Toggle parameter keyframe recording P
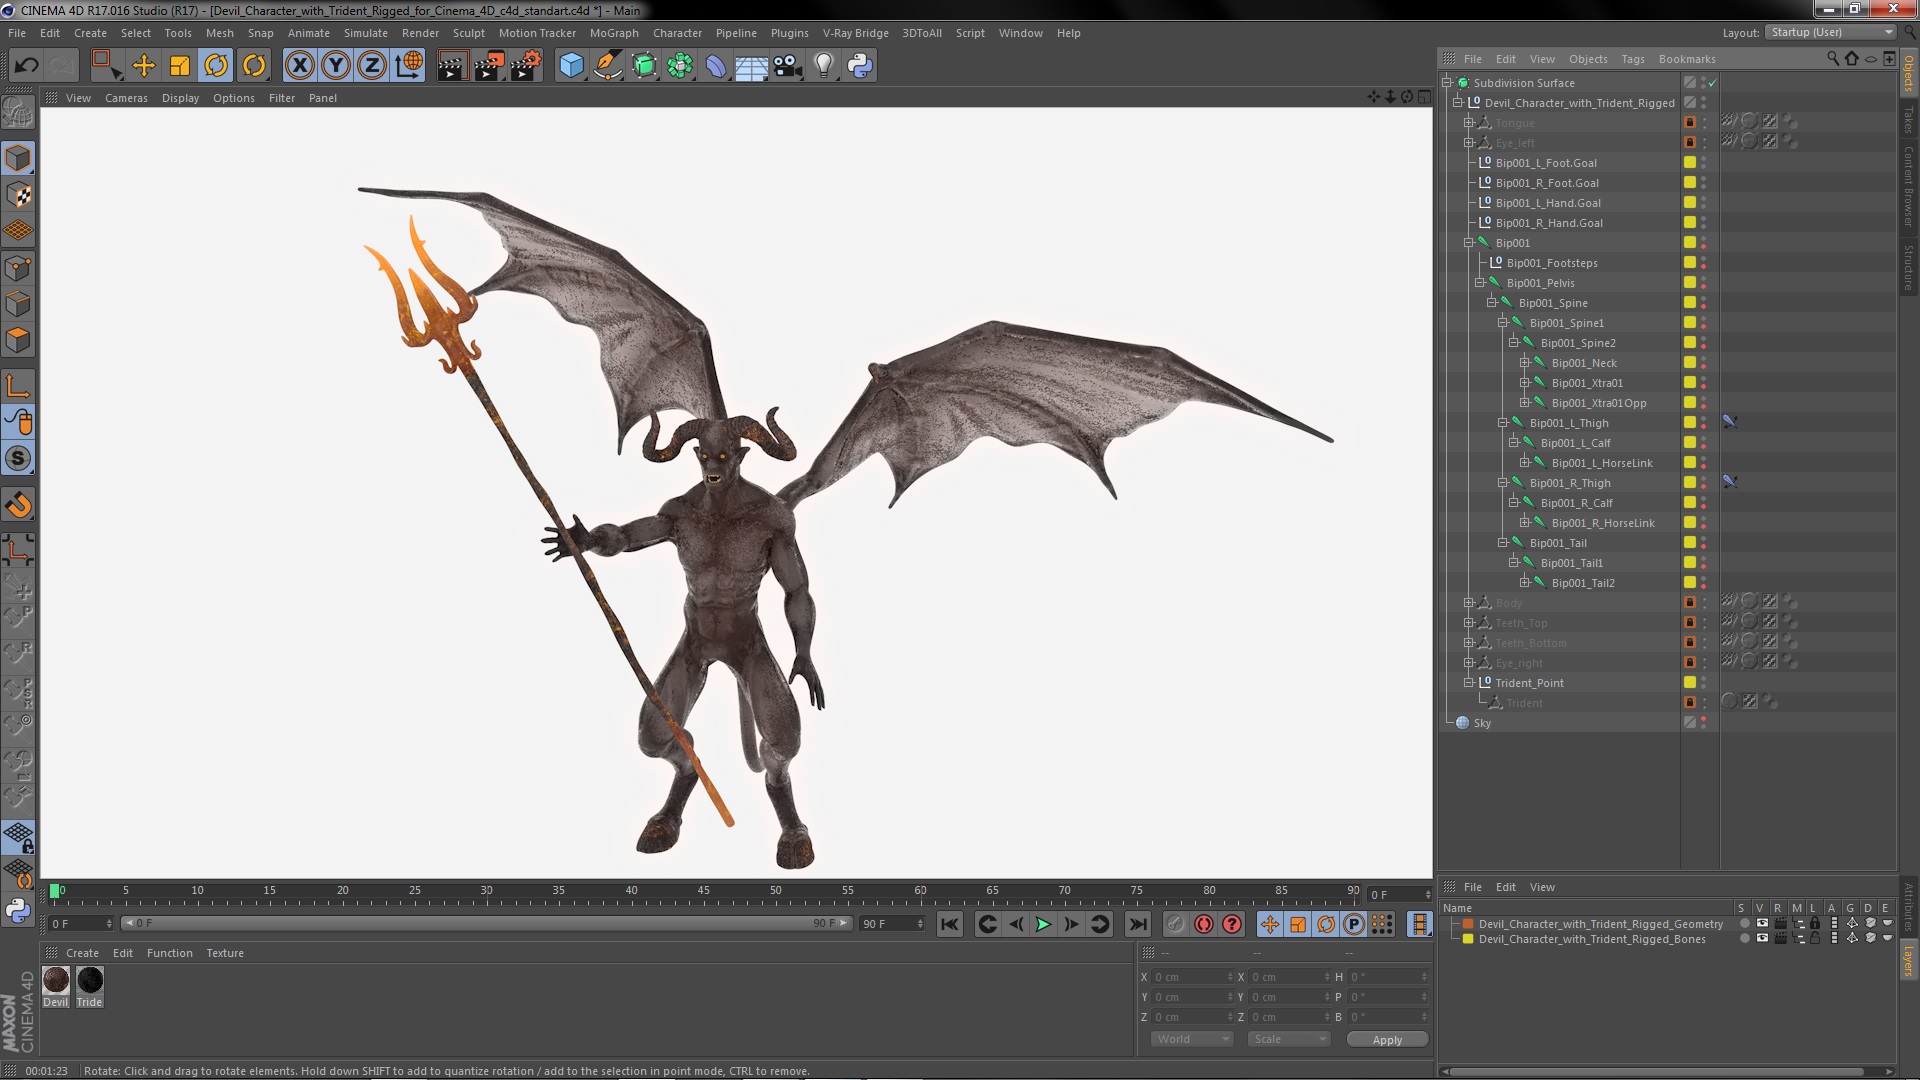The width and height of the screenshot is (1920, 1080). tap(1354, 924)
